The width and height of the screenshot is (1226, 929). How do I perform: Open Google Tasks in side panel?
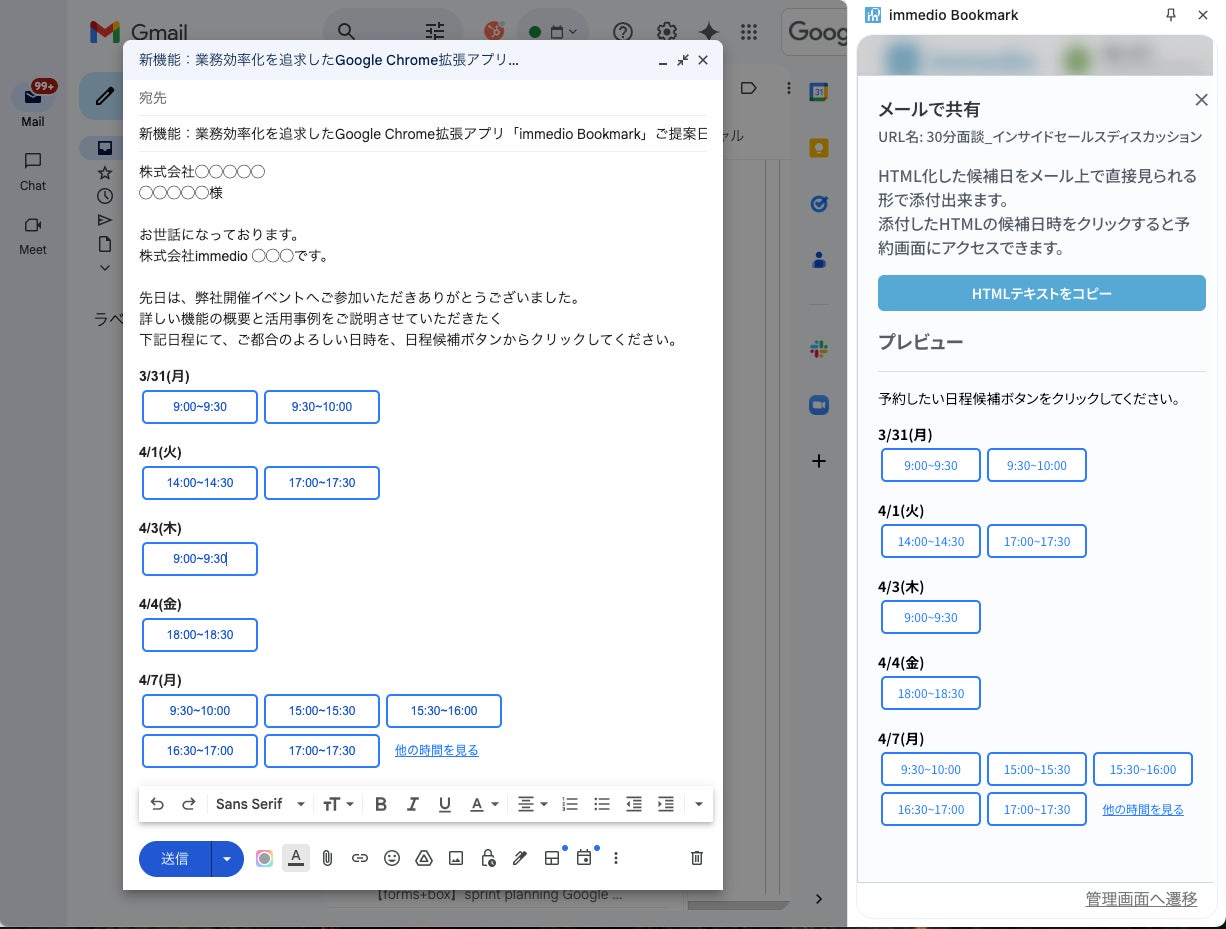819,204
